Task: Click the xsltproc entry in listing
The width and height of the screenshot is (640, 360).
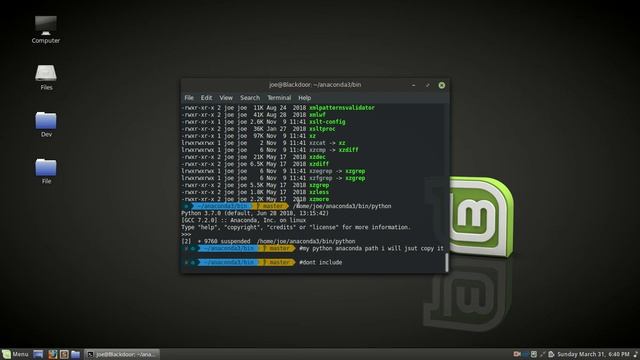Action: pyautogui.click(x=322, y=129)
